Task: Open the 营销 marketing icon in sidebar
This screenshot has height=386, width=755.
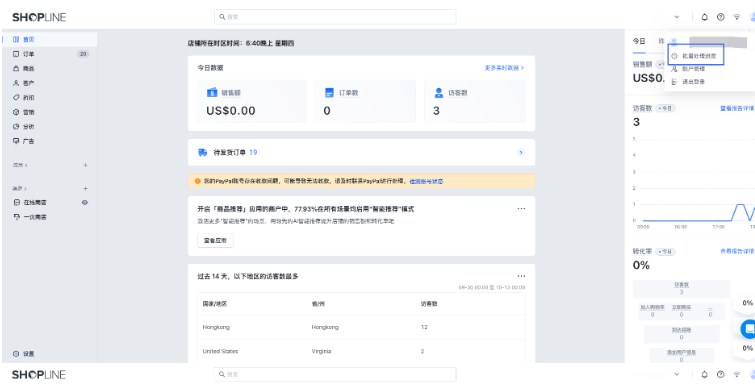Action: point(16,112)
